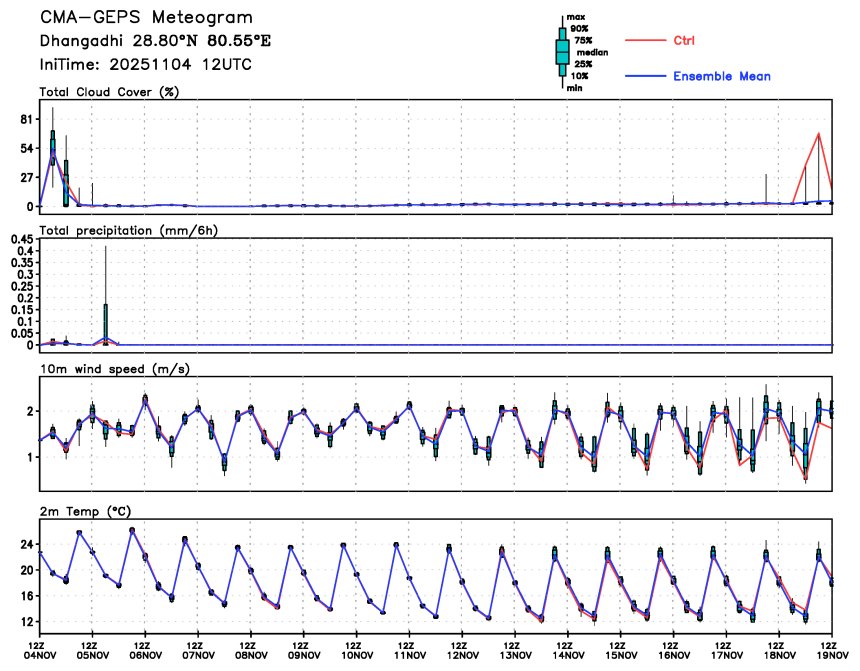The width and height of the screenshot is (860, 671).
Task: Click the 27 tick on cloud cover axis
Action: pos(27,177)
